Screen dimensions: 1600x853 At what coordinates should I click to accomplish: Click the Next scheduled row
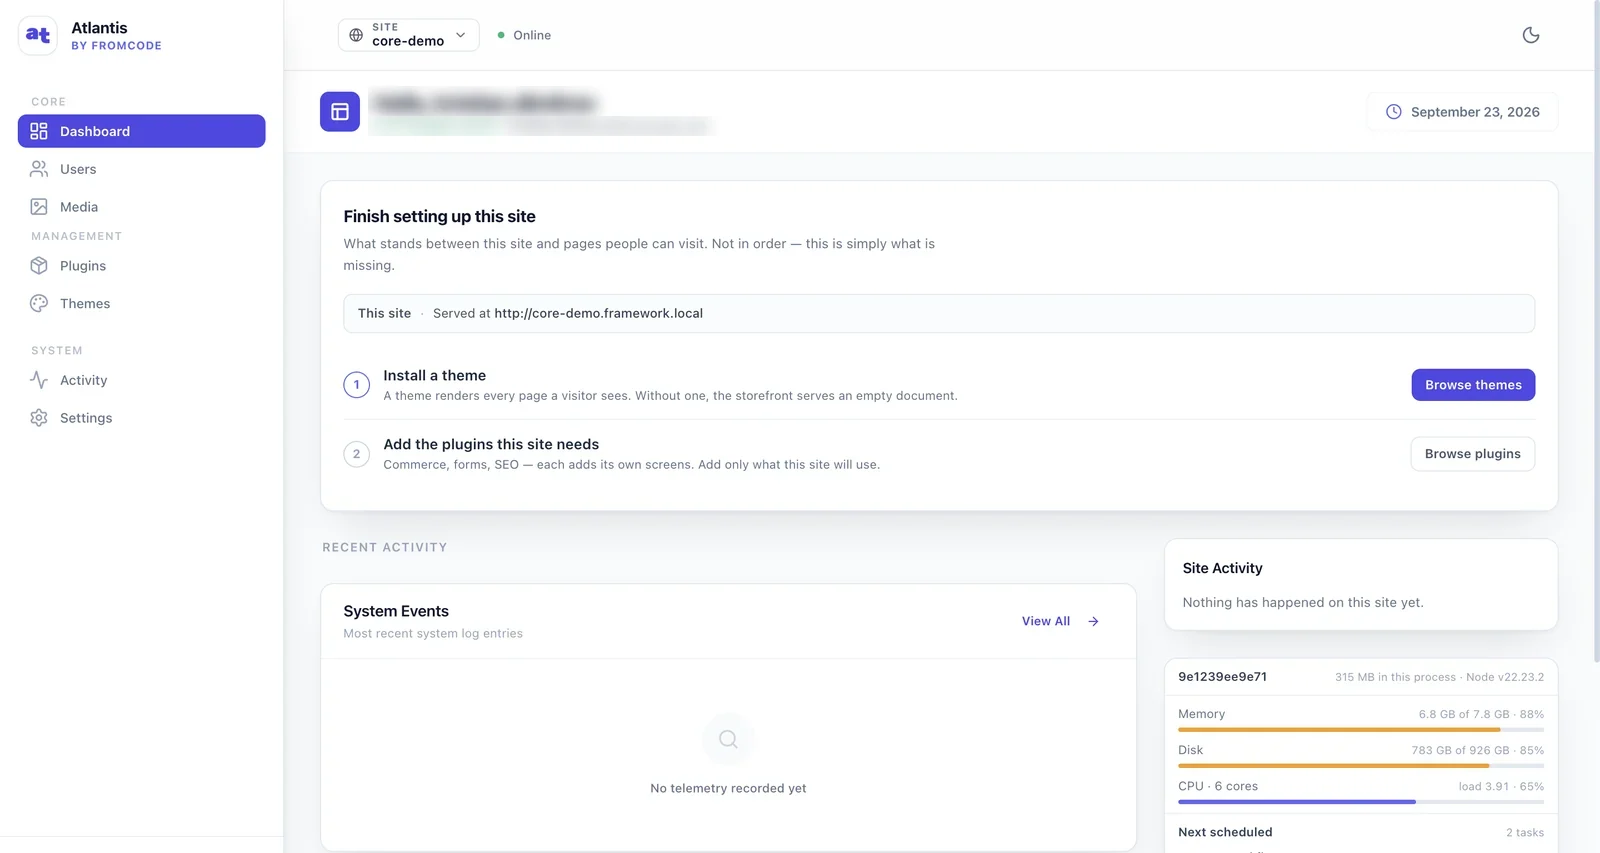pos(1361,833)
